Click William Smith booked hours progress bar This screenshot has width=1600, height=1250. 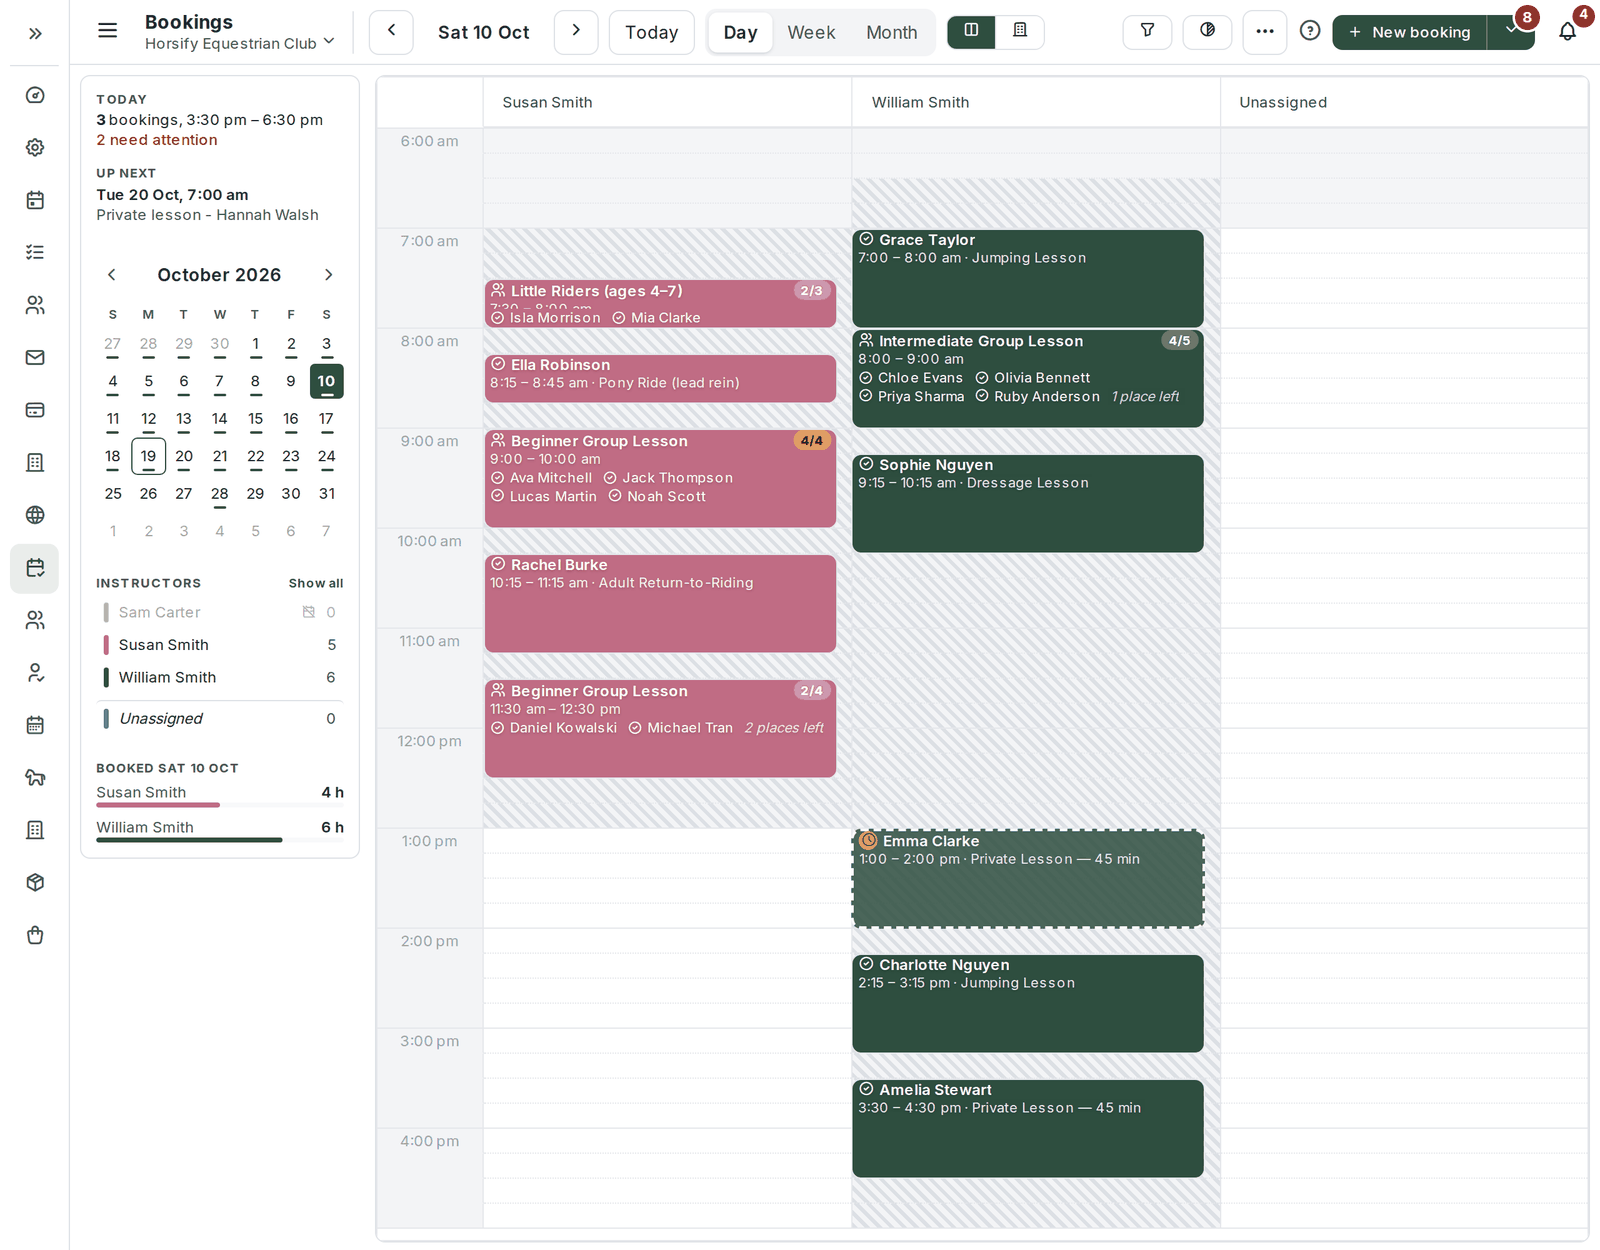tap(220, 839)
